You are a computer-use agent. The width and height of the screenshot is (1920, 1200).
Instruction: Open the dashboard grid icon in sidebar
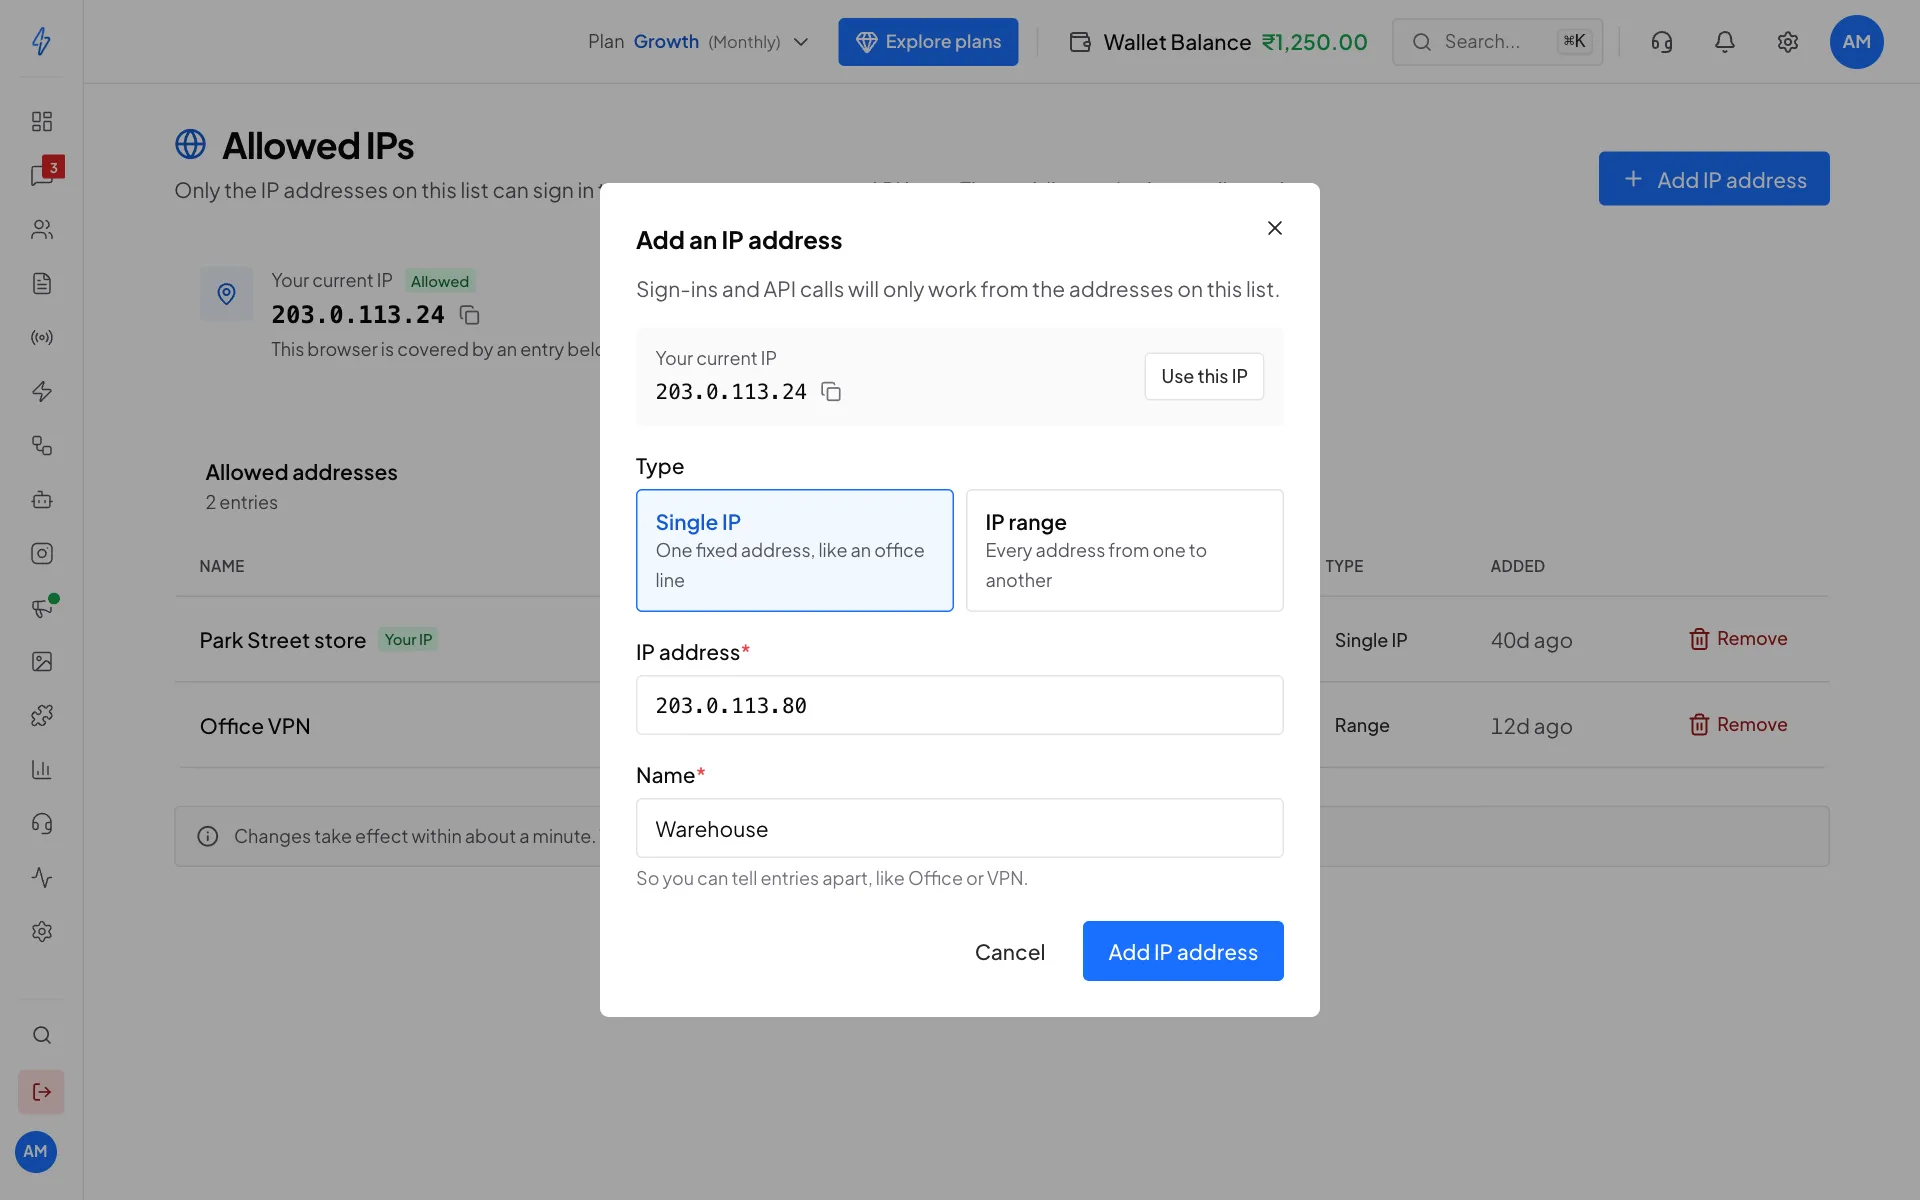(x=41, y=121)
